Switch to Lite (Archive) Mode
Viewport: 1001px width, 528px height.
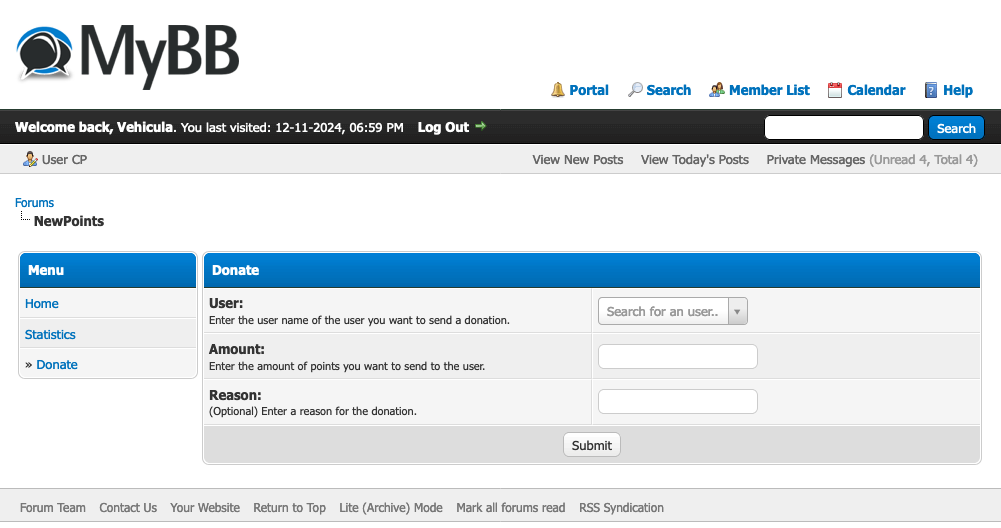pyautogui.click(x=391, y=508)
